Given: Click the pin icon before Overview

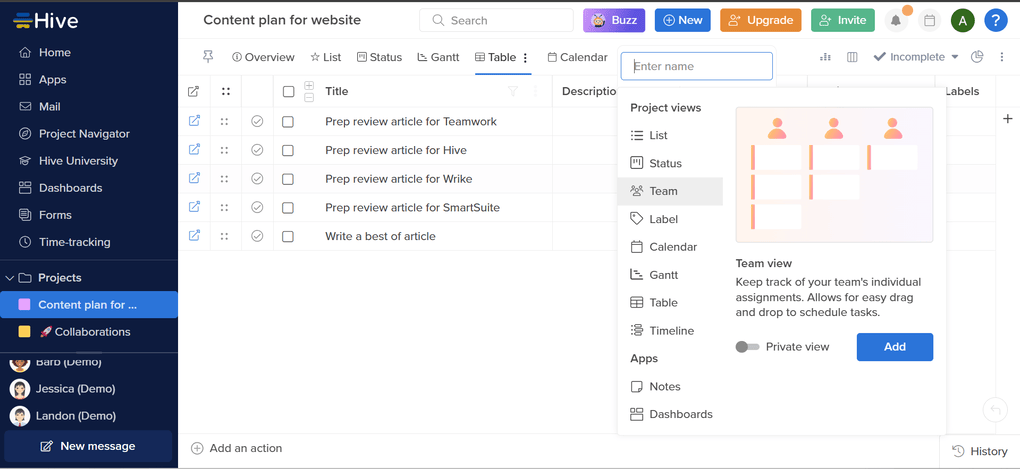Looking at the screenshot, I should coord(208,57).
